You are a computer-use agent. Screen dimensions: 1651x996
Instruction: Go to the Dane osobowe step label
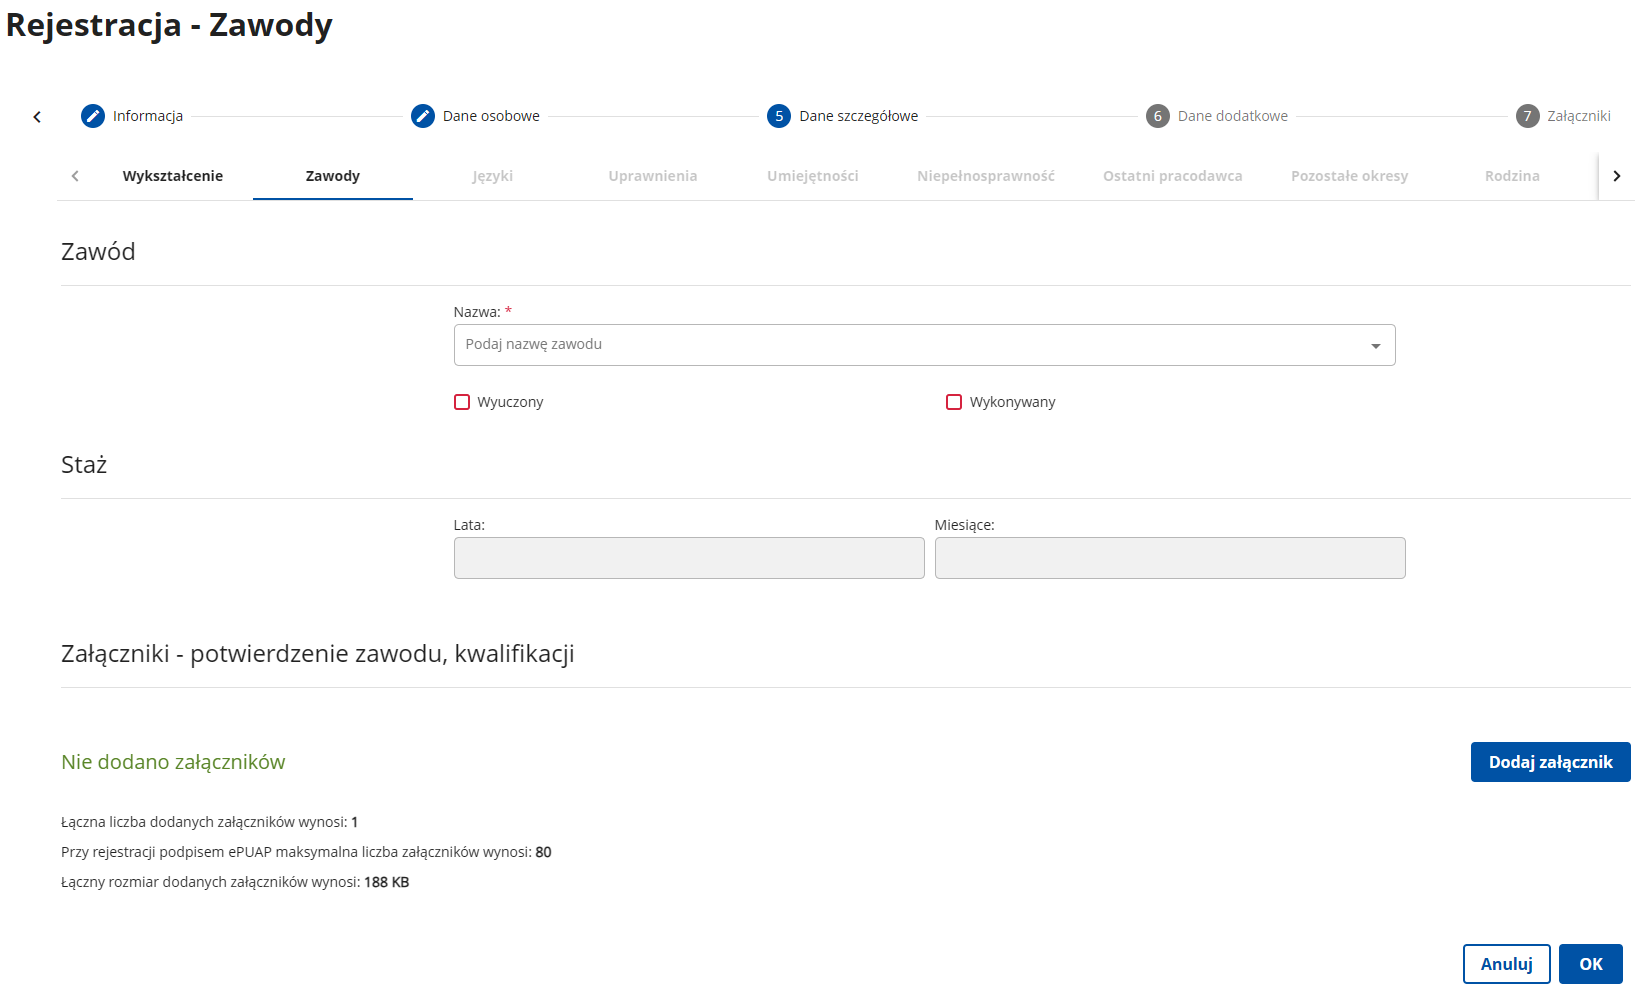[491, 116]
